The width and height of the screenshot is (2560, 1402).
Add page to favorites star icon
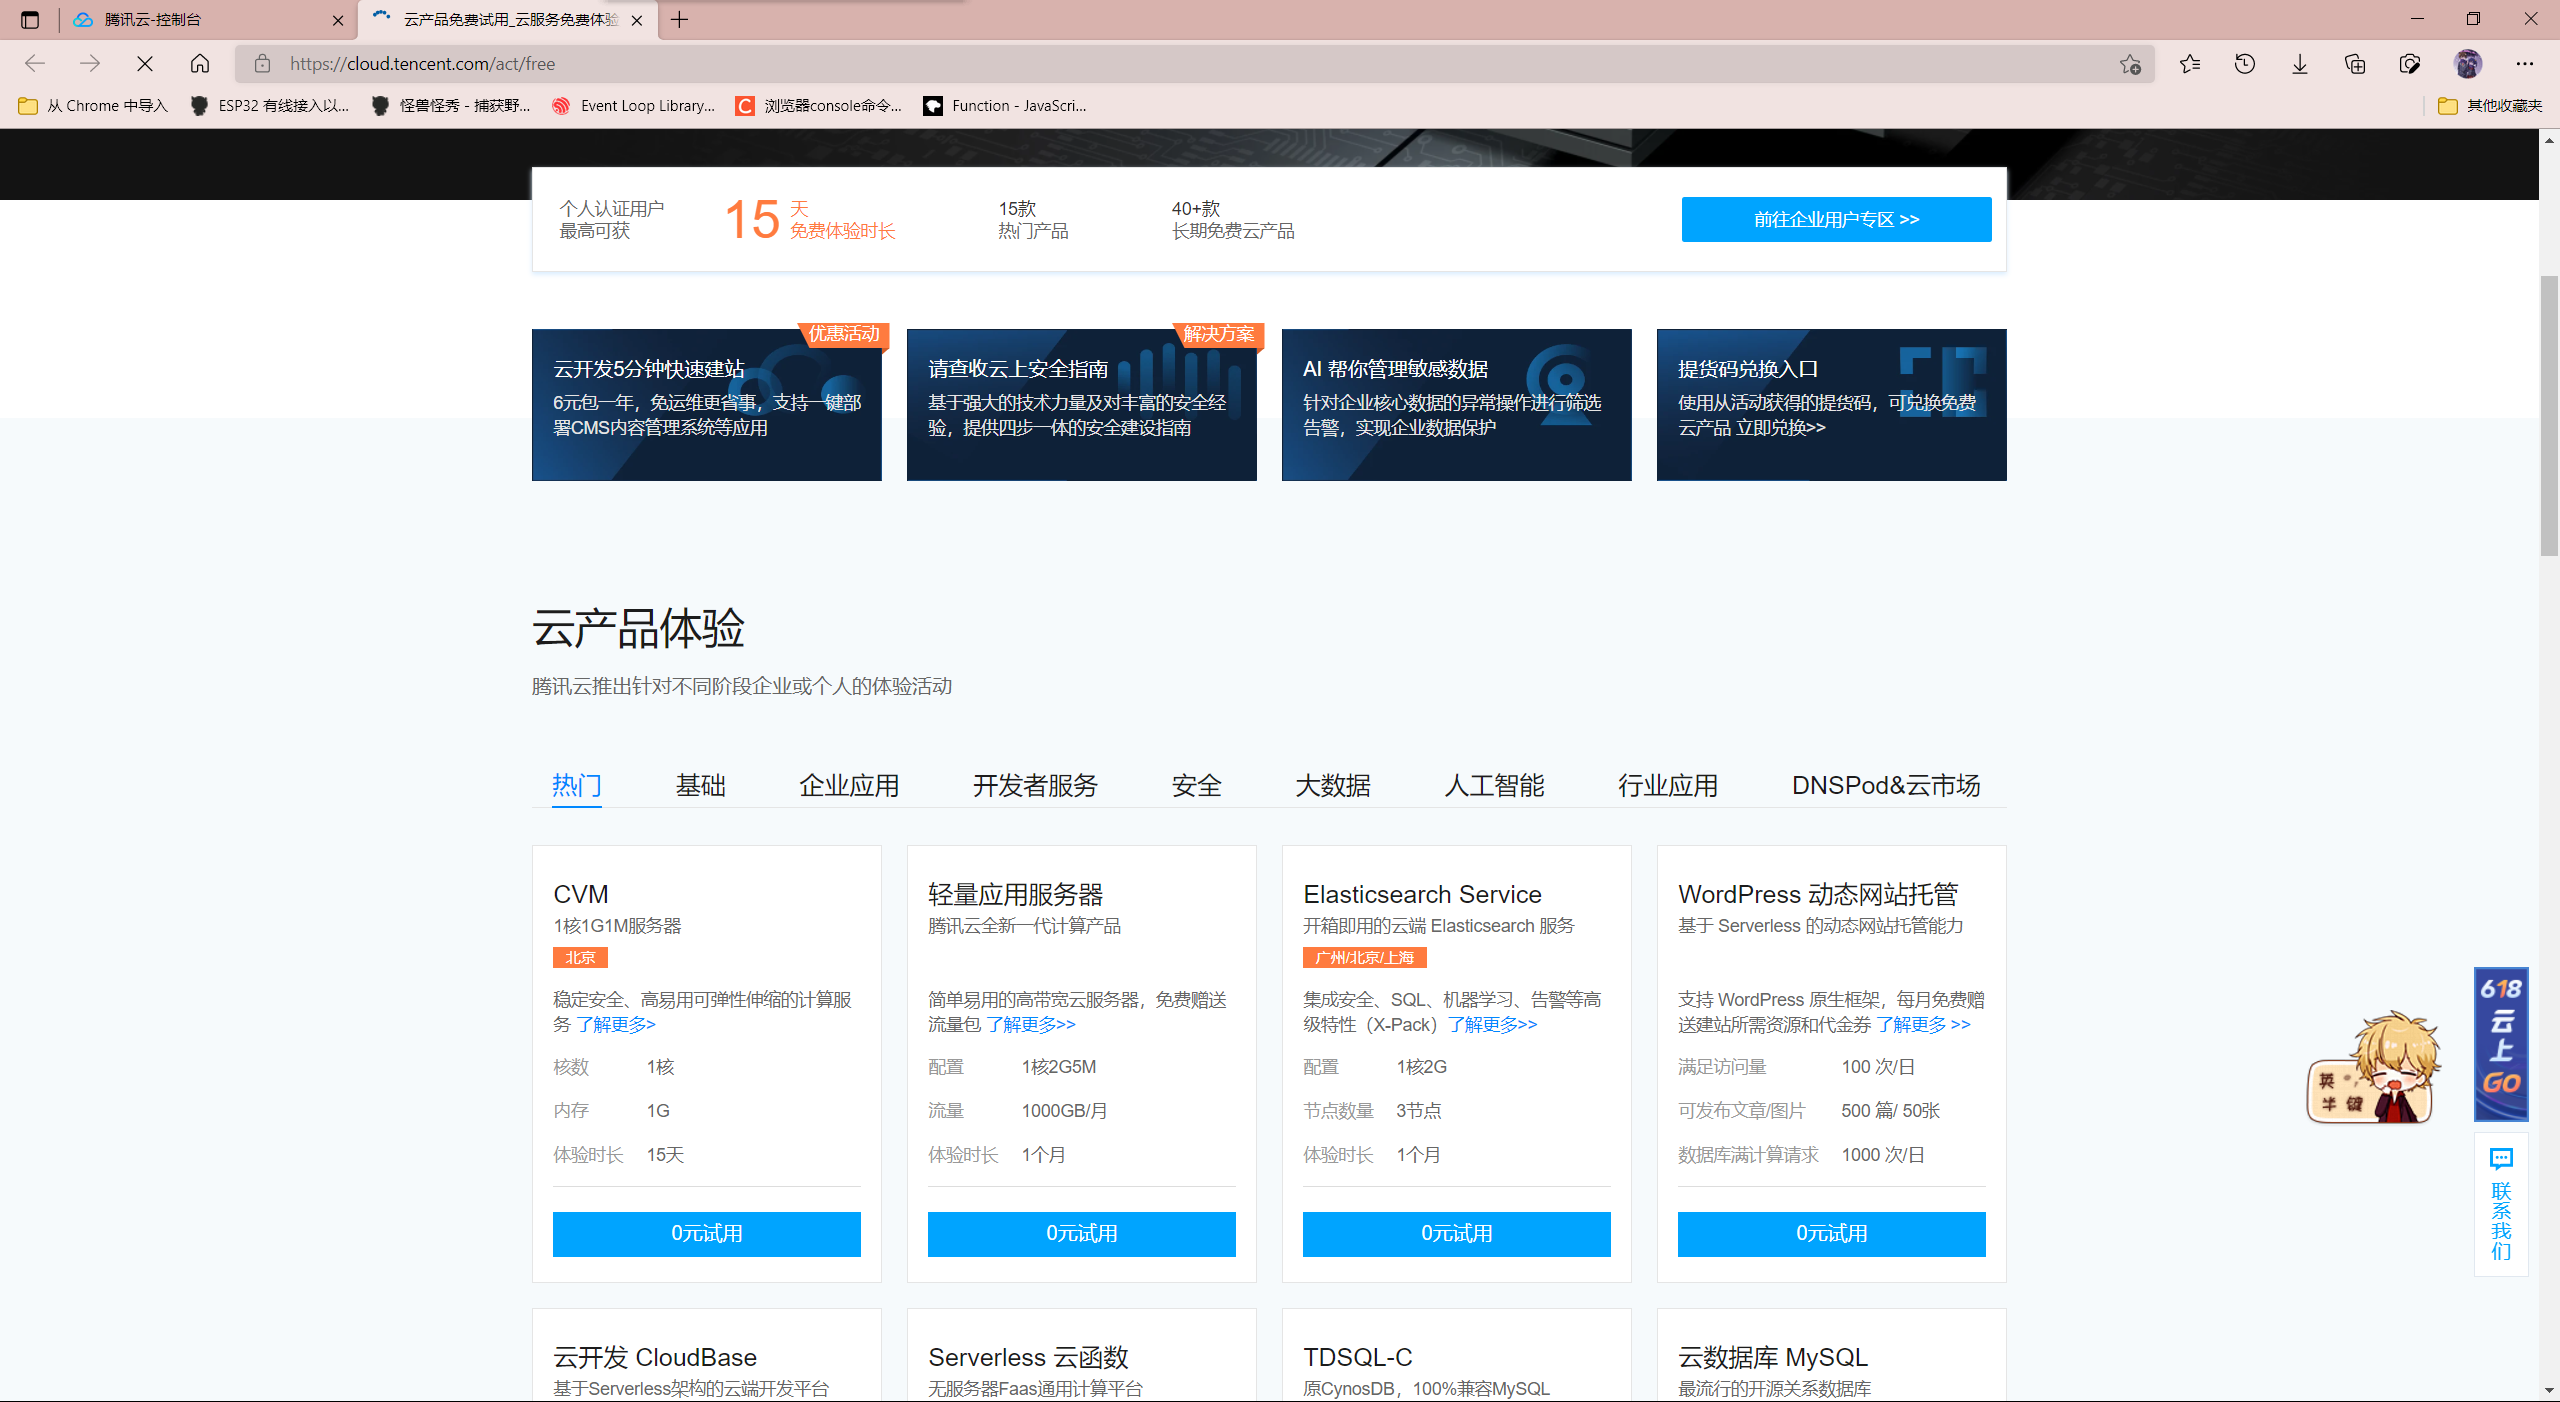tap(2130, 64)
